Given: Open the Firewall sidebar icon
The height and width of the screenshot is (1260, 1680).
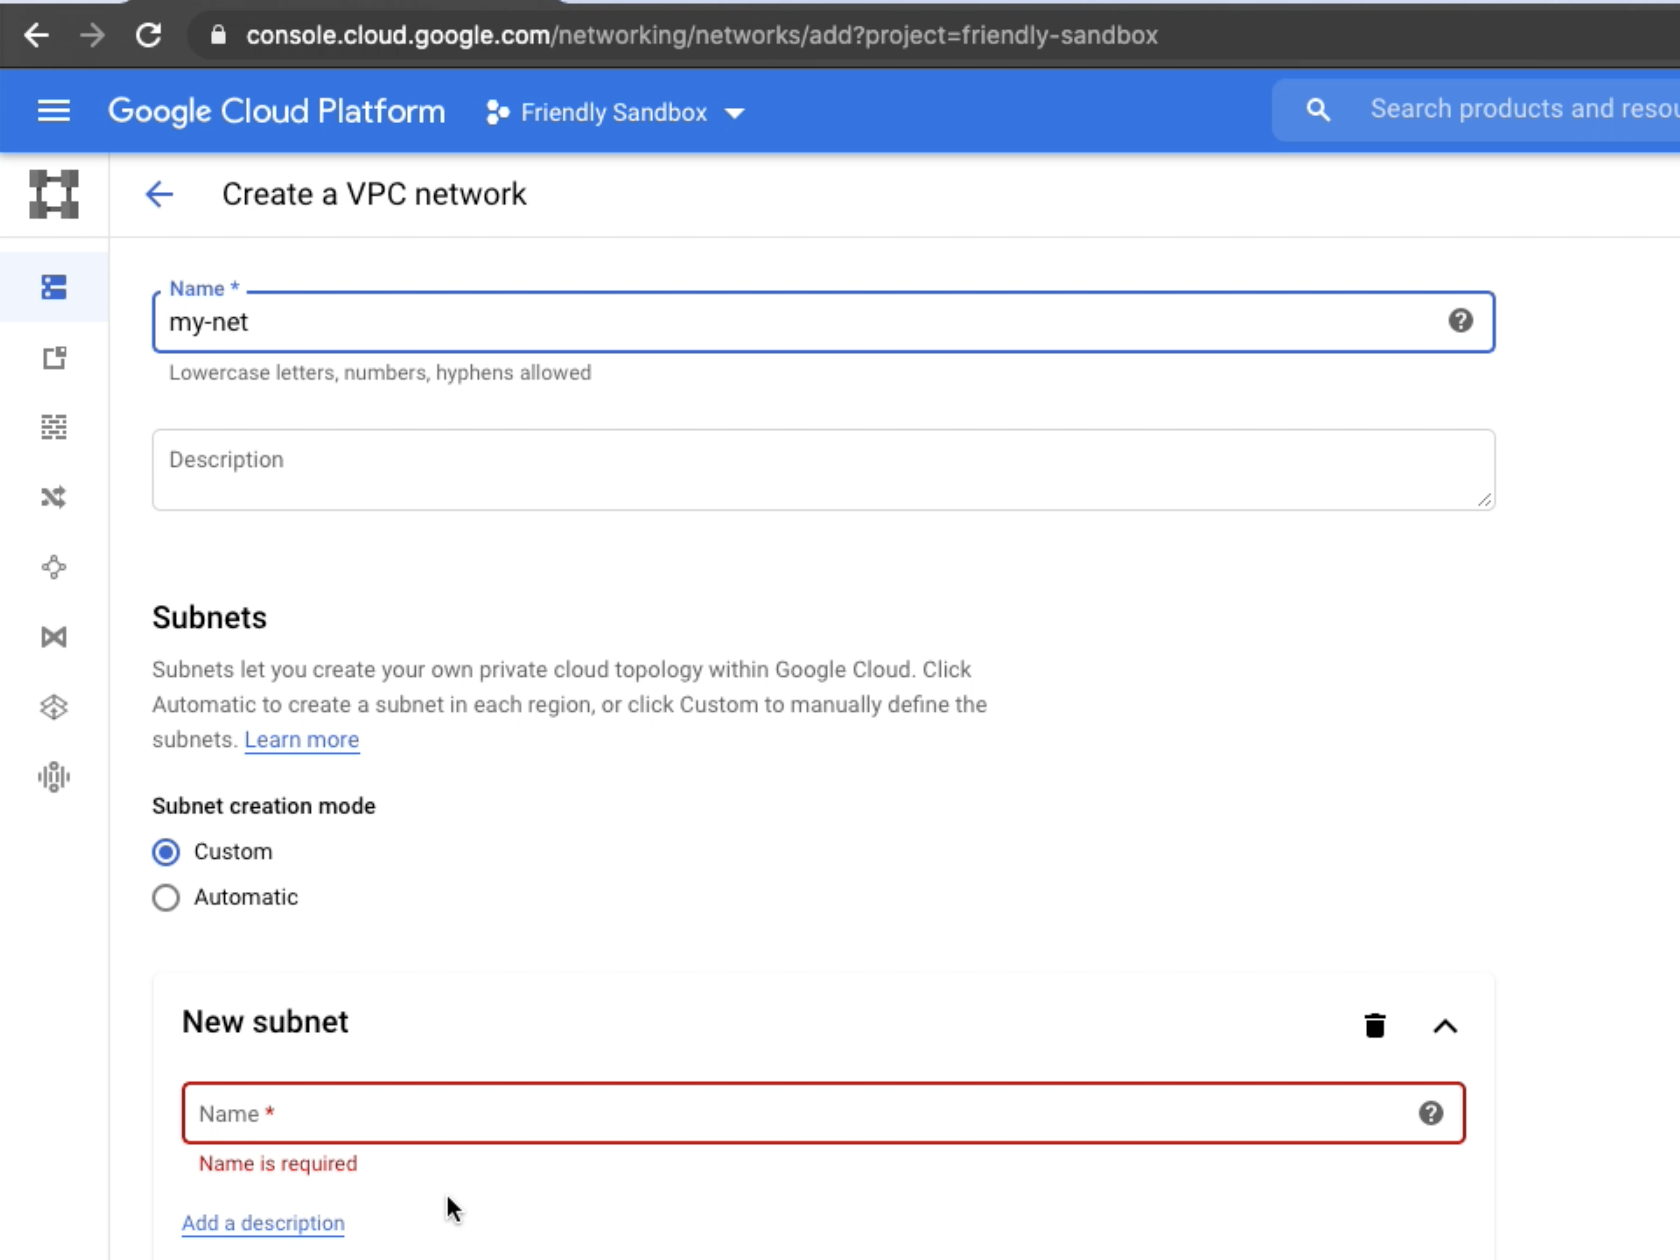Looking at the screenshot, I should 54,427.
